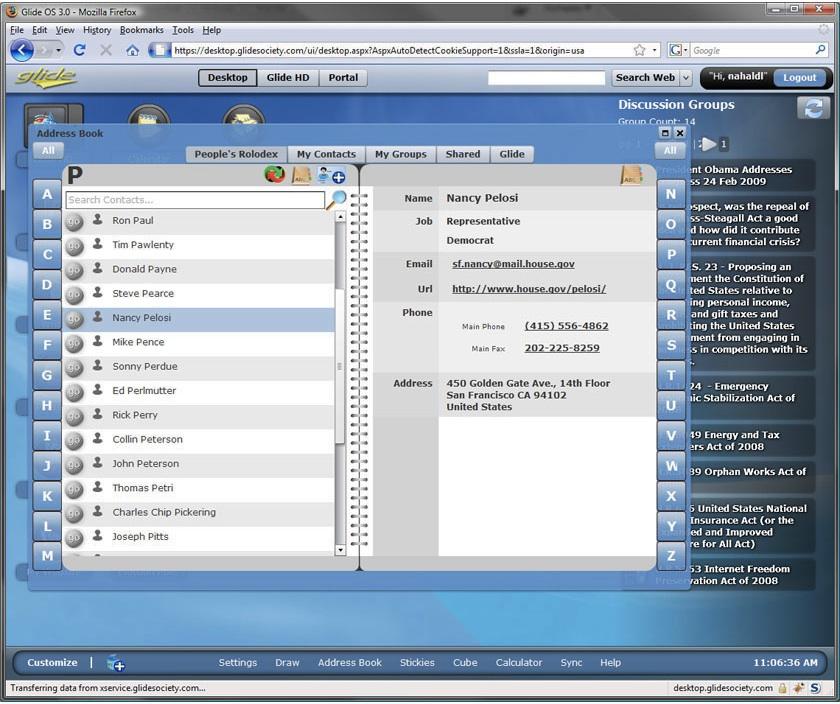The height and width of the screenshot is (704, 840).
Task: Click the go button beside Rick Perry
Action: [x=74, y=416]
